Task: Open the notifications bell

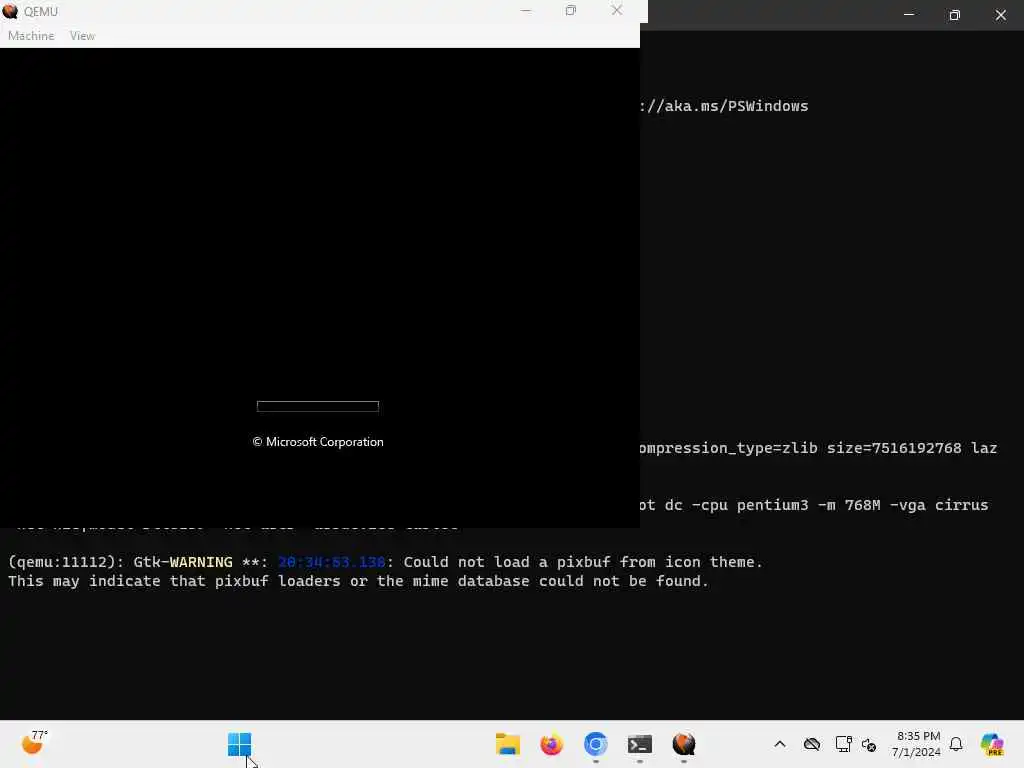Action: (956, 744)
